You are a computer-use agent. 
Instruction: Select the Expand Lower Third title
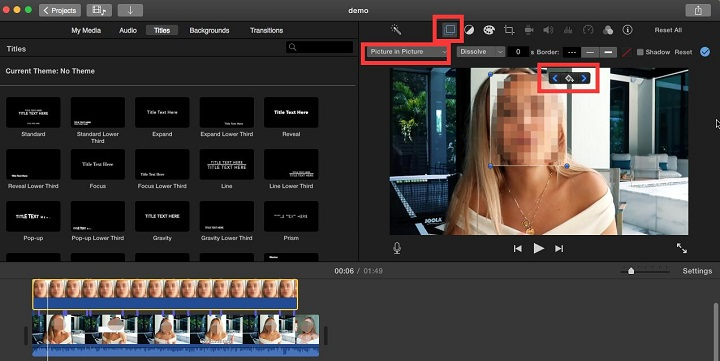pyautogui.click(x=227, y=112)
